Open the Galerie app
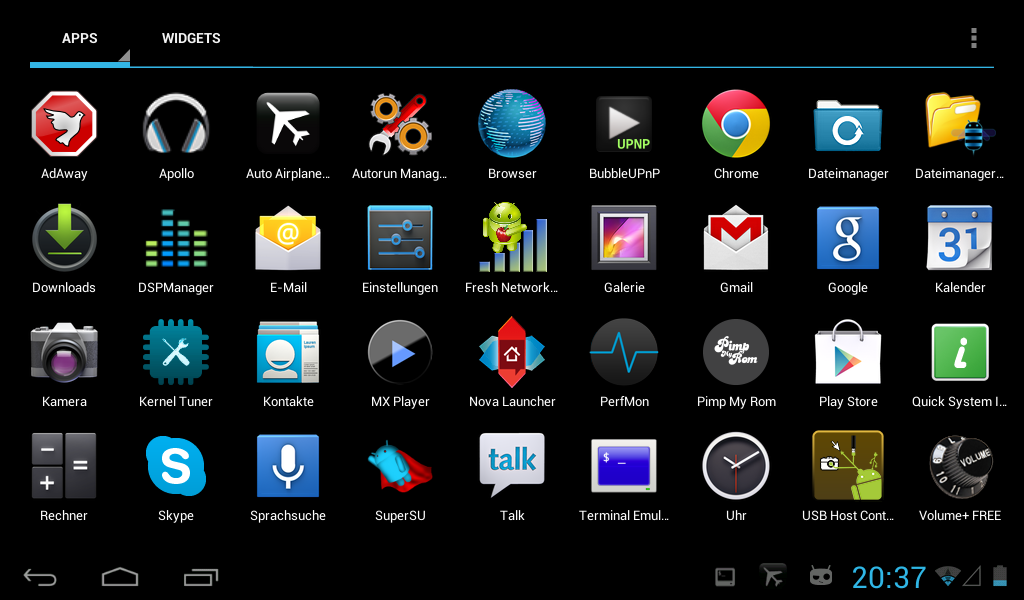 (x=624, y=238)
